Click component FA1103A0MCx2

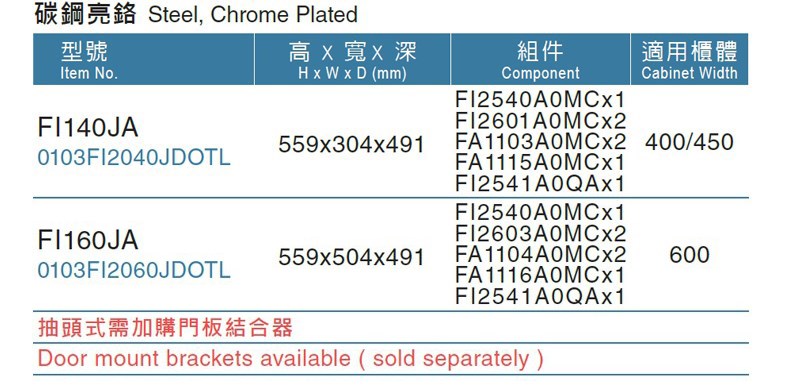tap(540, 142)
